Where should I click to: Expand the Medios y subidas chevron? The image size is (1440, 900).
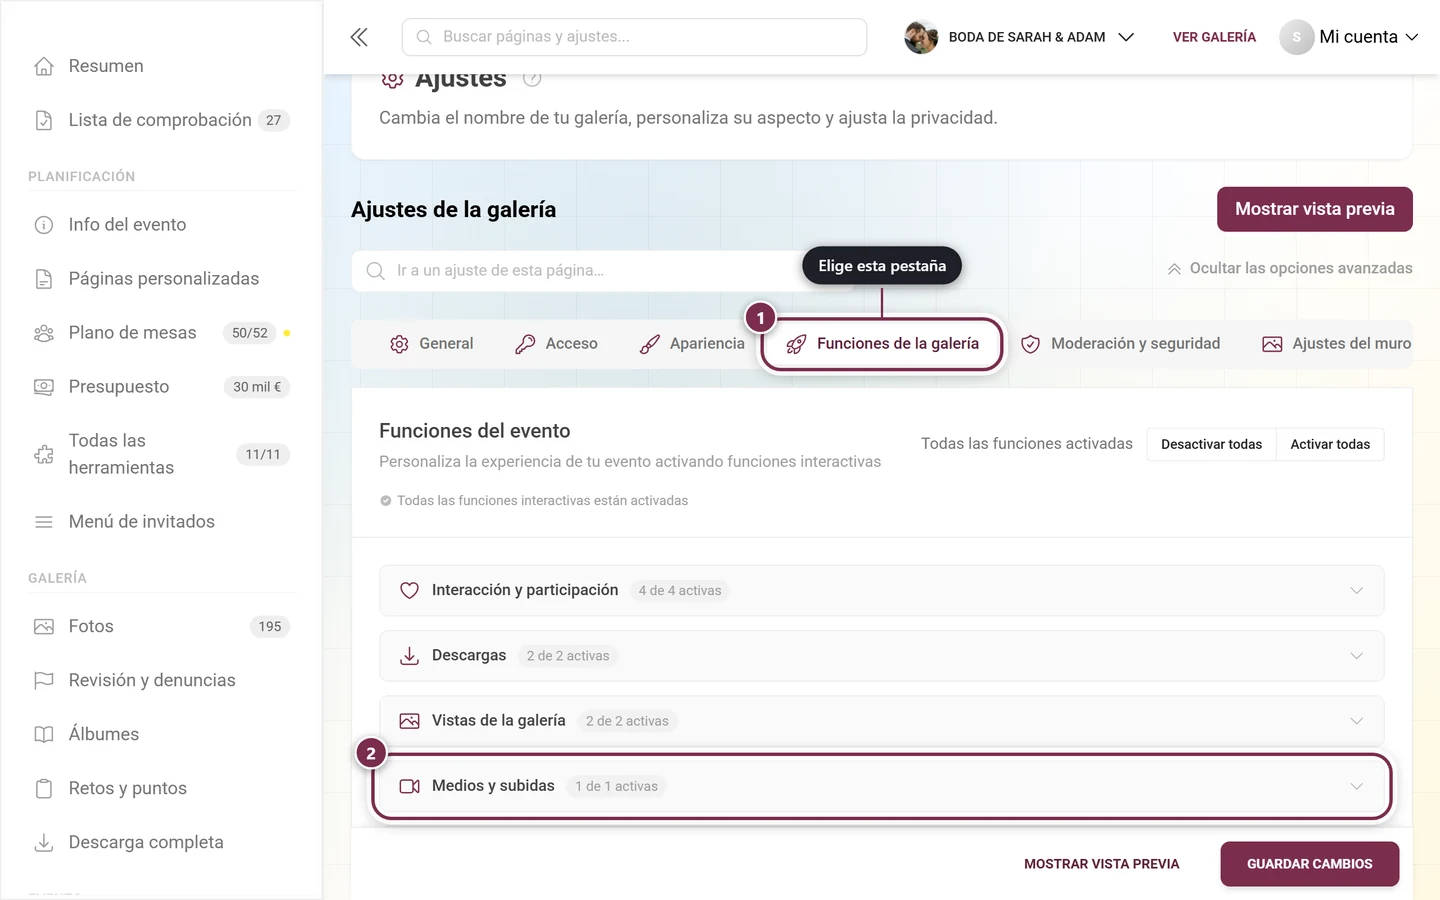[x=1356, y=787]
